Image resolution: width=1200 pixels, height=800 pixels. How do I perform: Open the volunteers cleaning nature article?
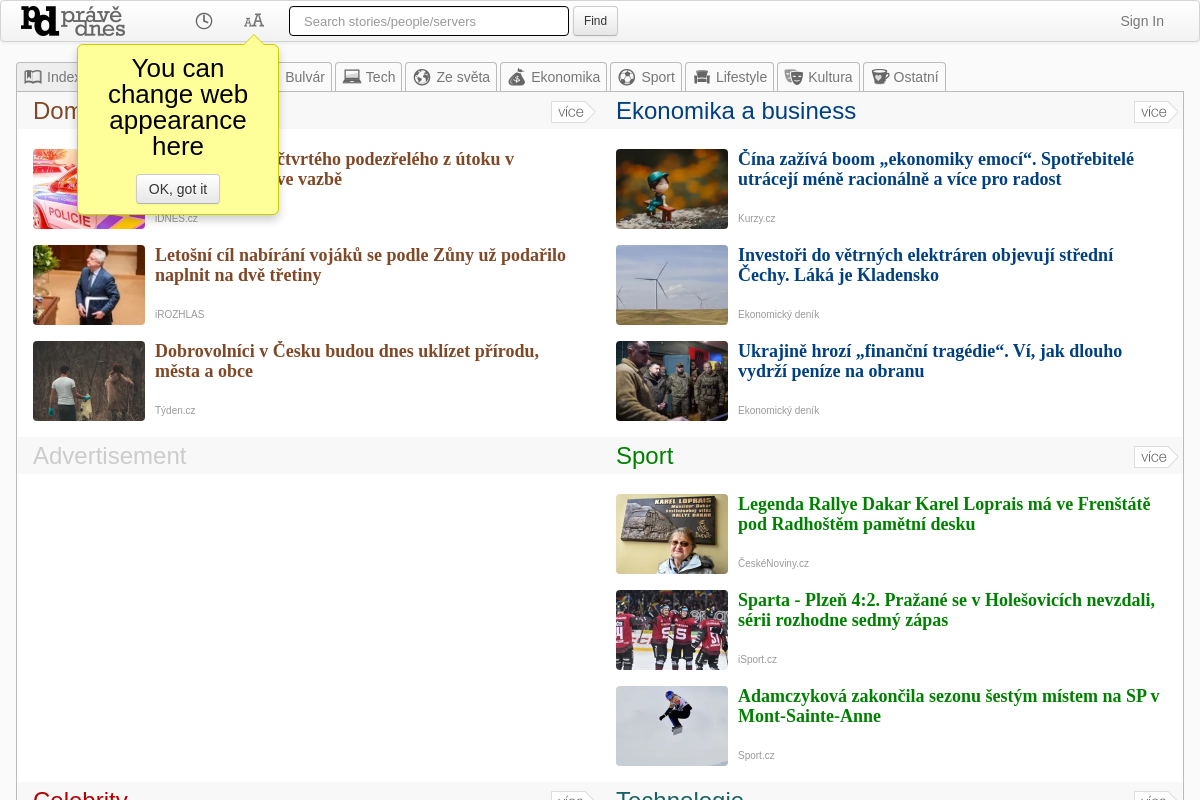346,361
